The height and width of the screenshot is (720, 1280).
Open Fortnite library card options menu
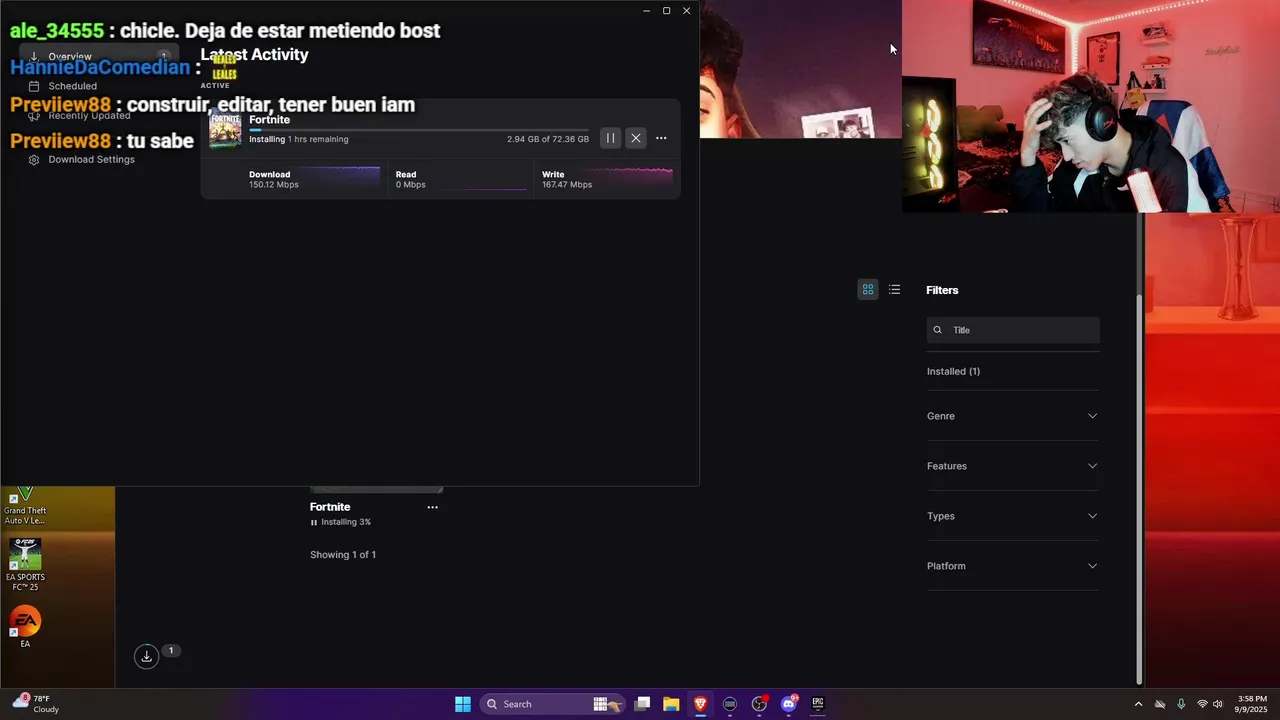[x=433, y=507]
